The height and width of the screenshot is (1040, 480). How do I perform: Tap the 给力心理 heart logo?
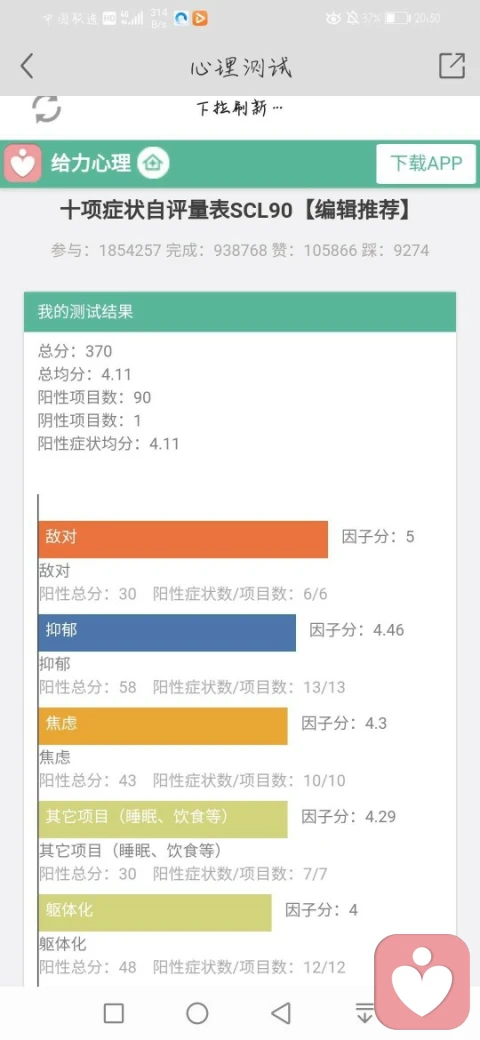tap(23, 162)
